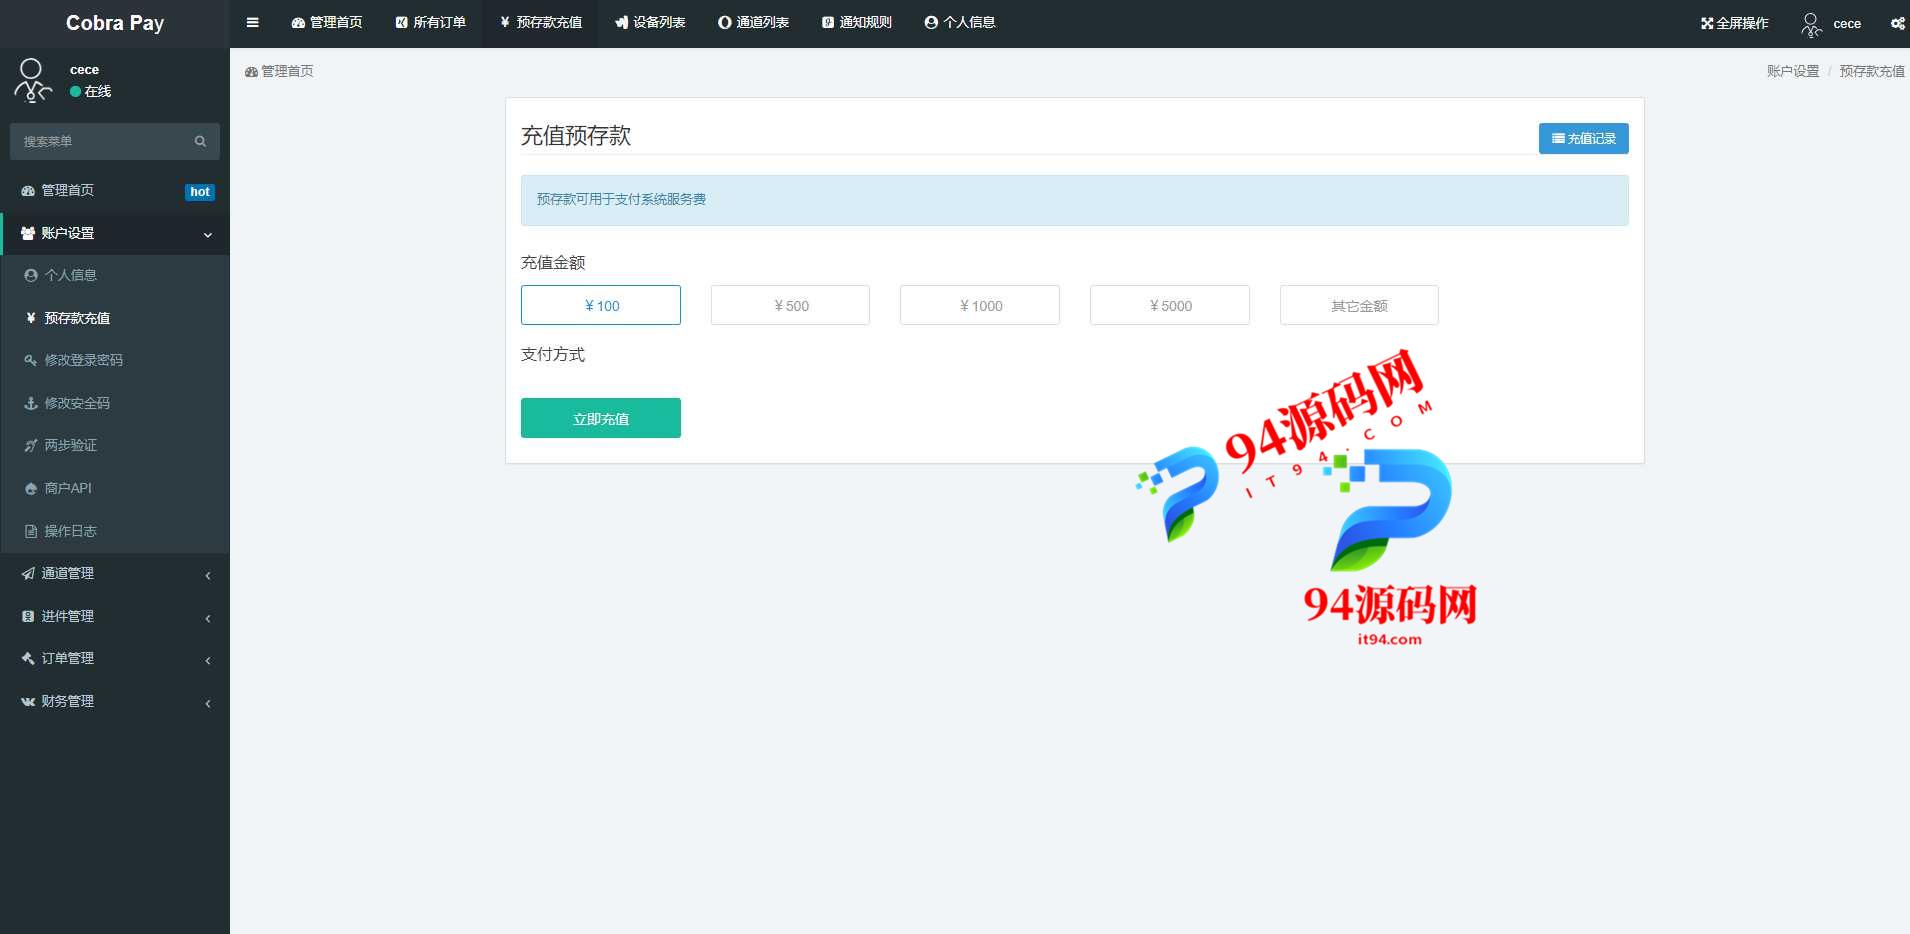Click the gavel icon beside 订单管理
Image resolution: width=1910 pixels, height=934 pixels.
coord(28,658)
